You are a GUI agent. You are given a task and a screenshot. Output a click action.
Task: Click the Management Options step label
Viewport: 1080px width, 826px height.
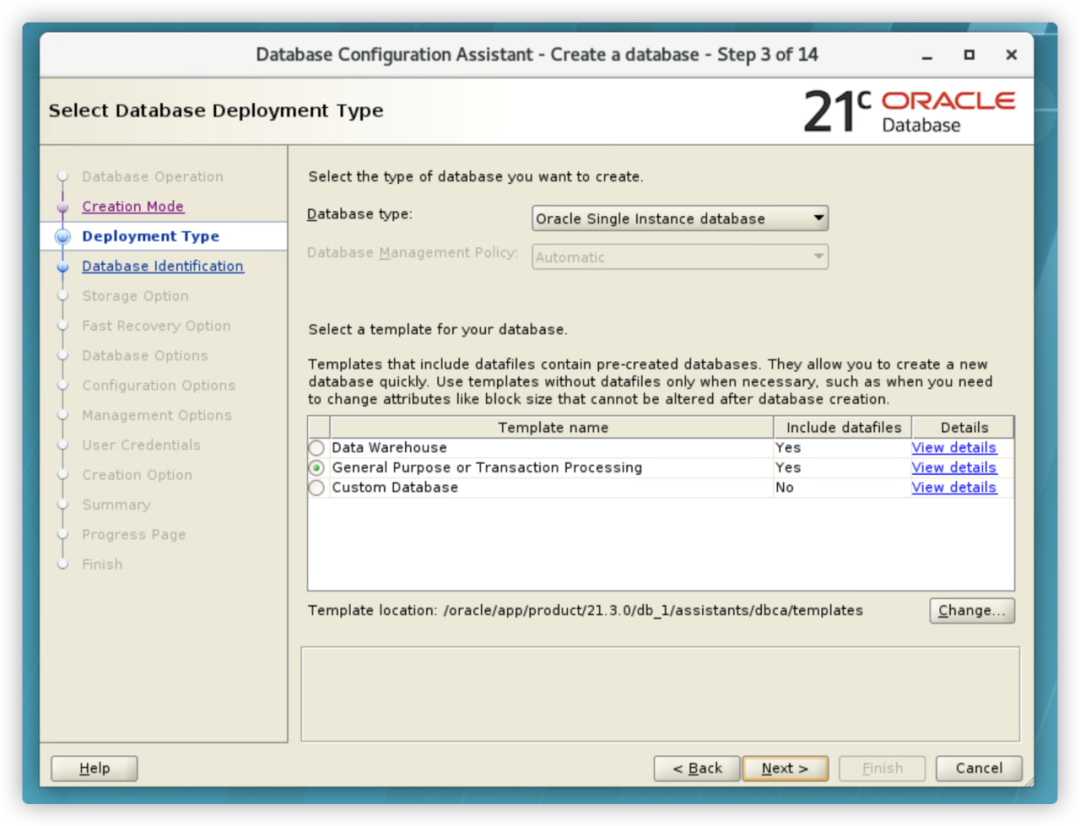point(156,415)
